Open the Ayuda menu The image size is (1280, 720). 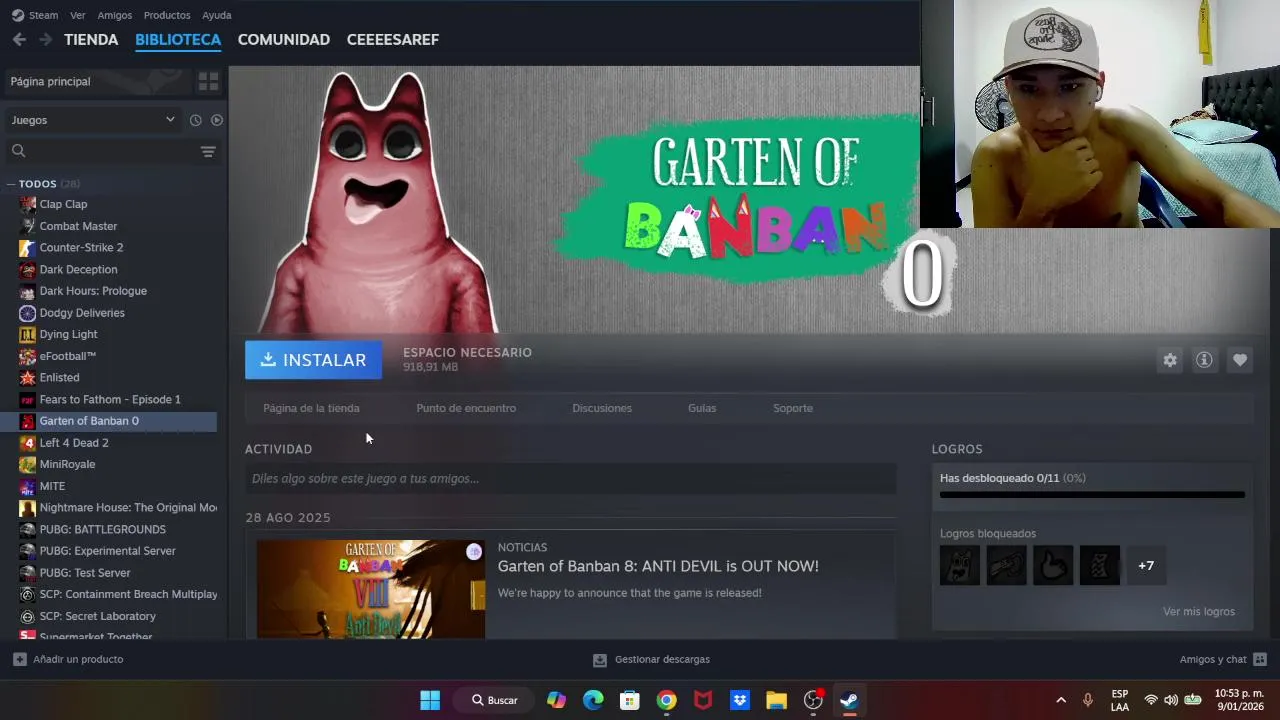217,15
